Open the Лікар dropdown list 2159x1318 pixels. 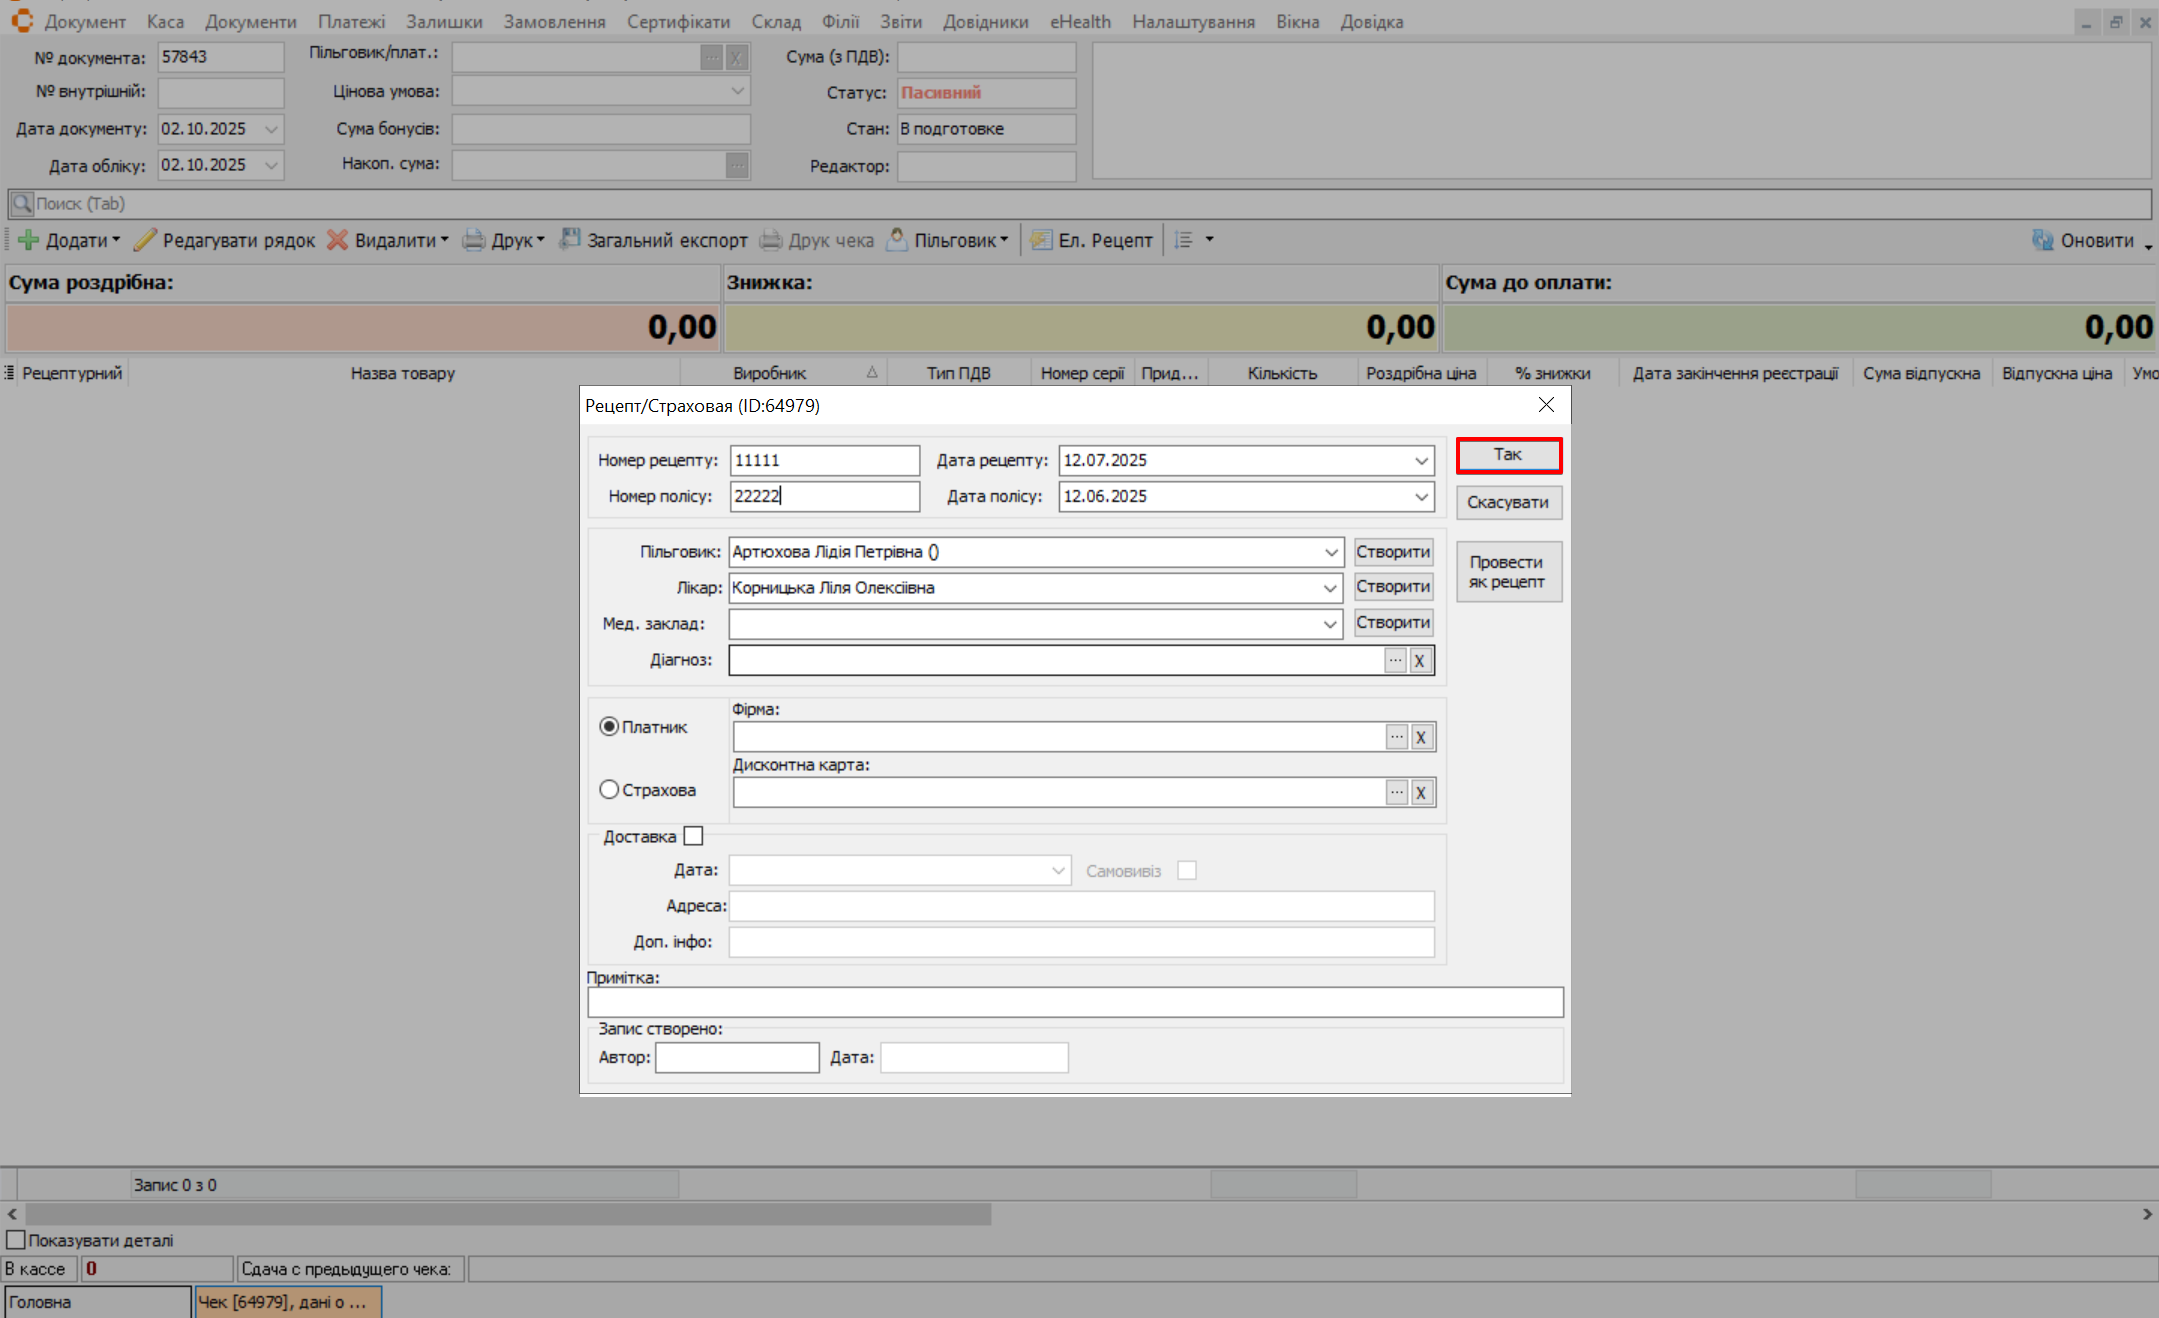point(1330,588)
